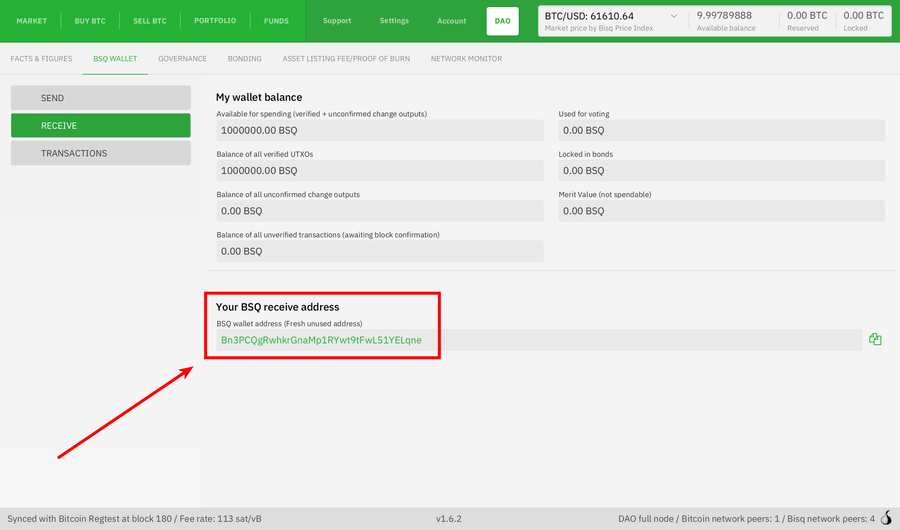Open the Bonding tab
The height and width of the screenshot is (530, 900).
point(244,59)
